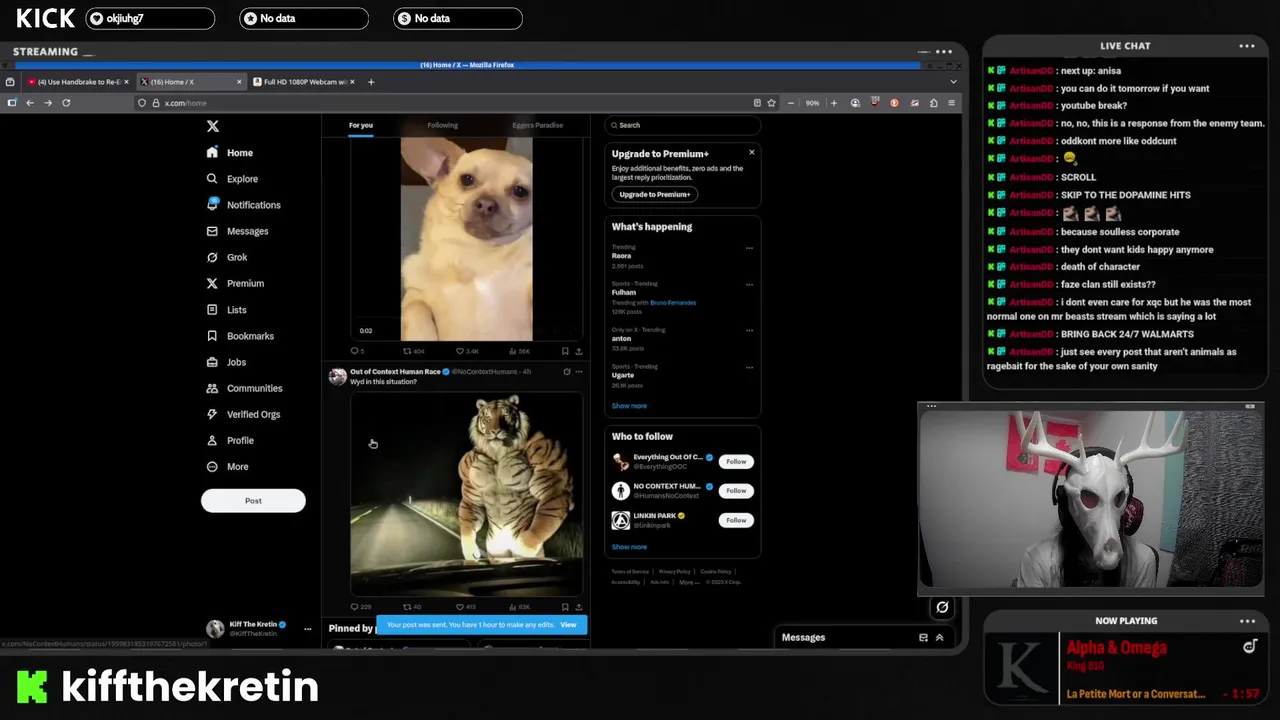Go back in Firefox
Viewport: 1280px width, 720px height.
(x=30, y=103)
